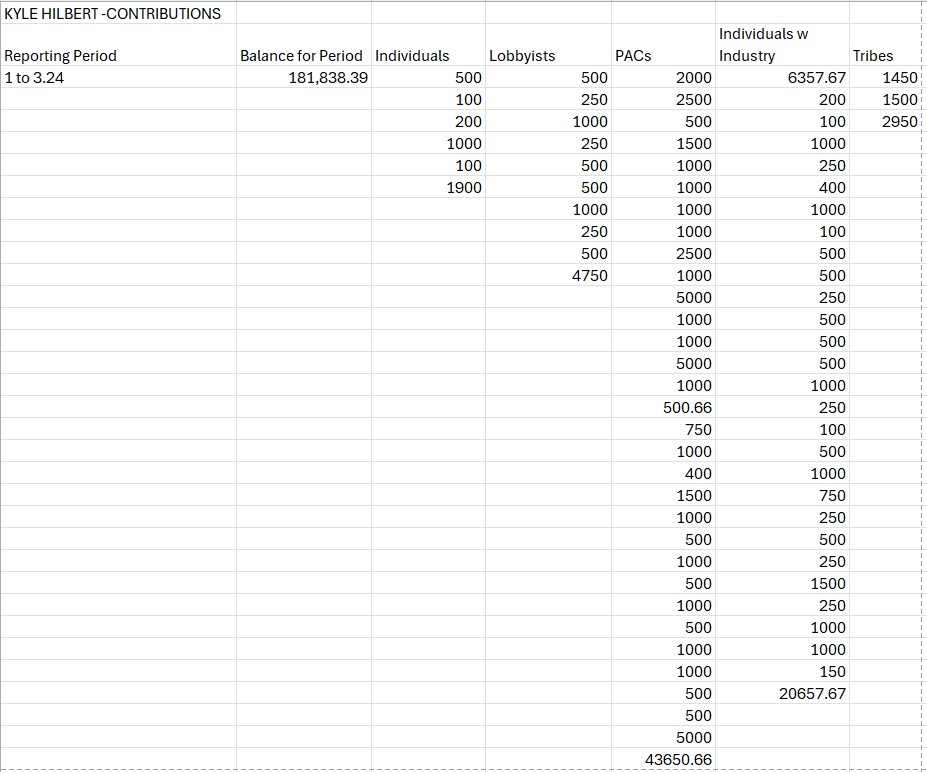The width and height of the screenshot is (927, 772).
Task: Click the 750 cell in PACs column
Action: [698, 430]
